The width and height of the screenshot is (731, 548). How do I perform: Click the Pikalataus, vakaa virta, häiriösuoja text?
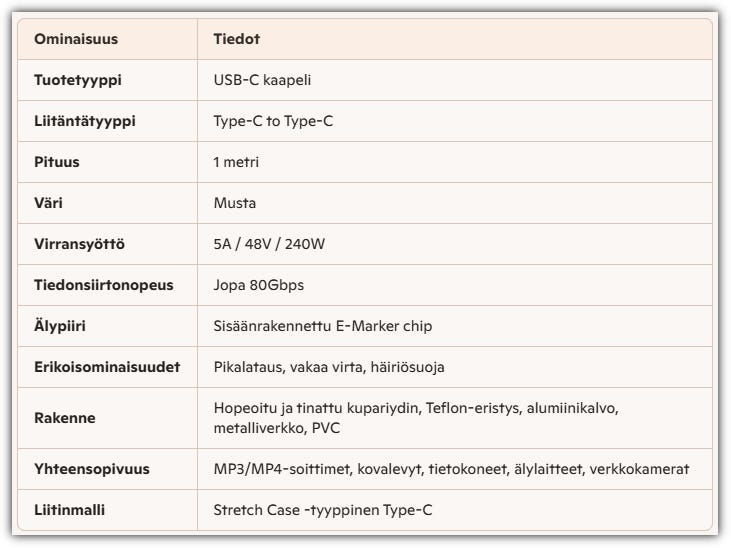[x=329, y=367]
